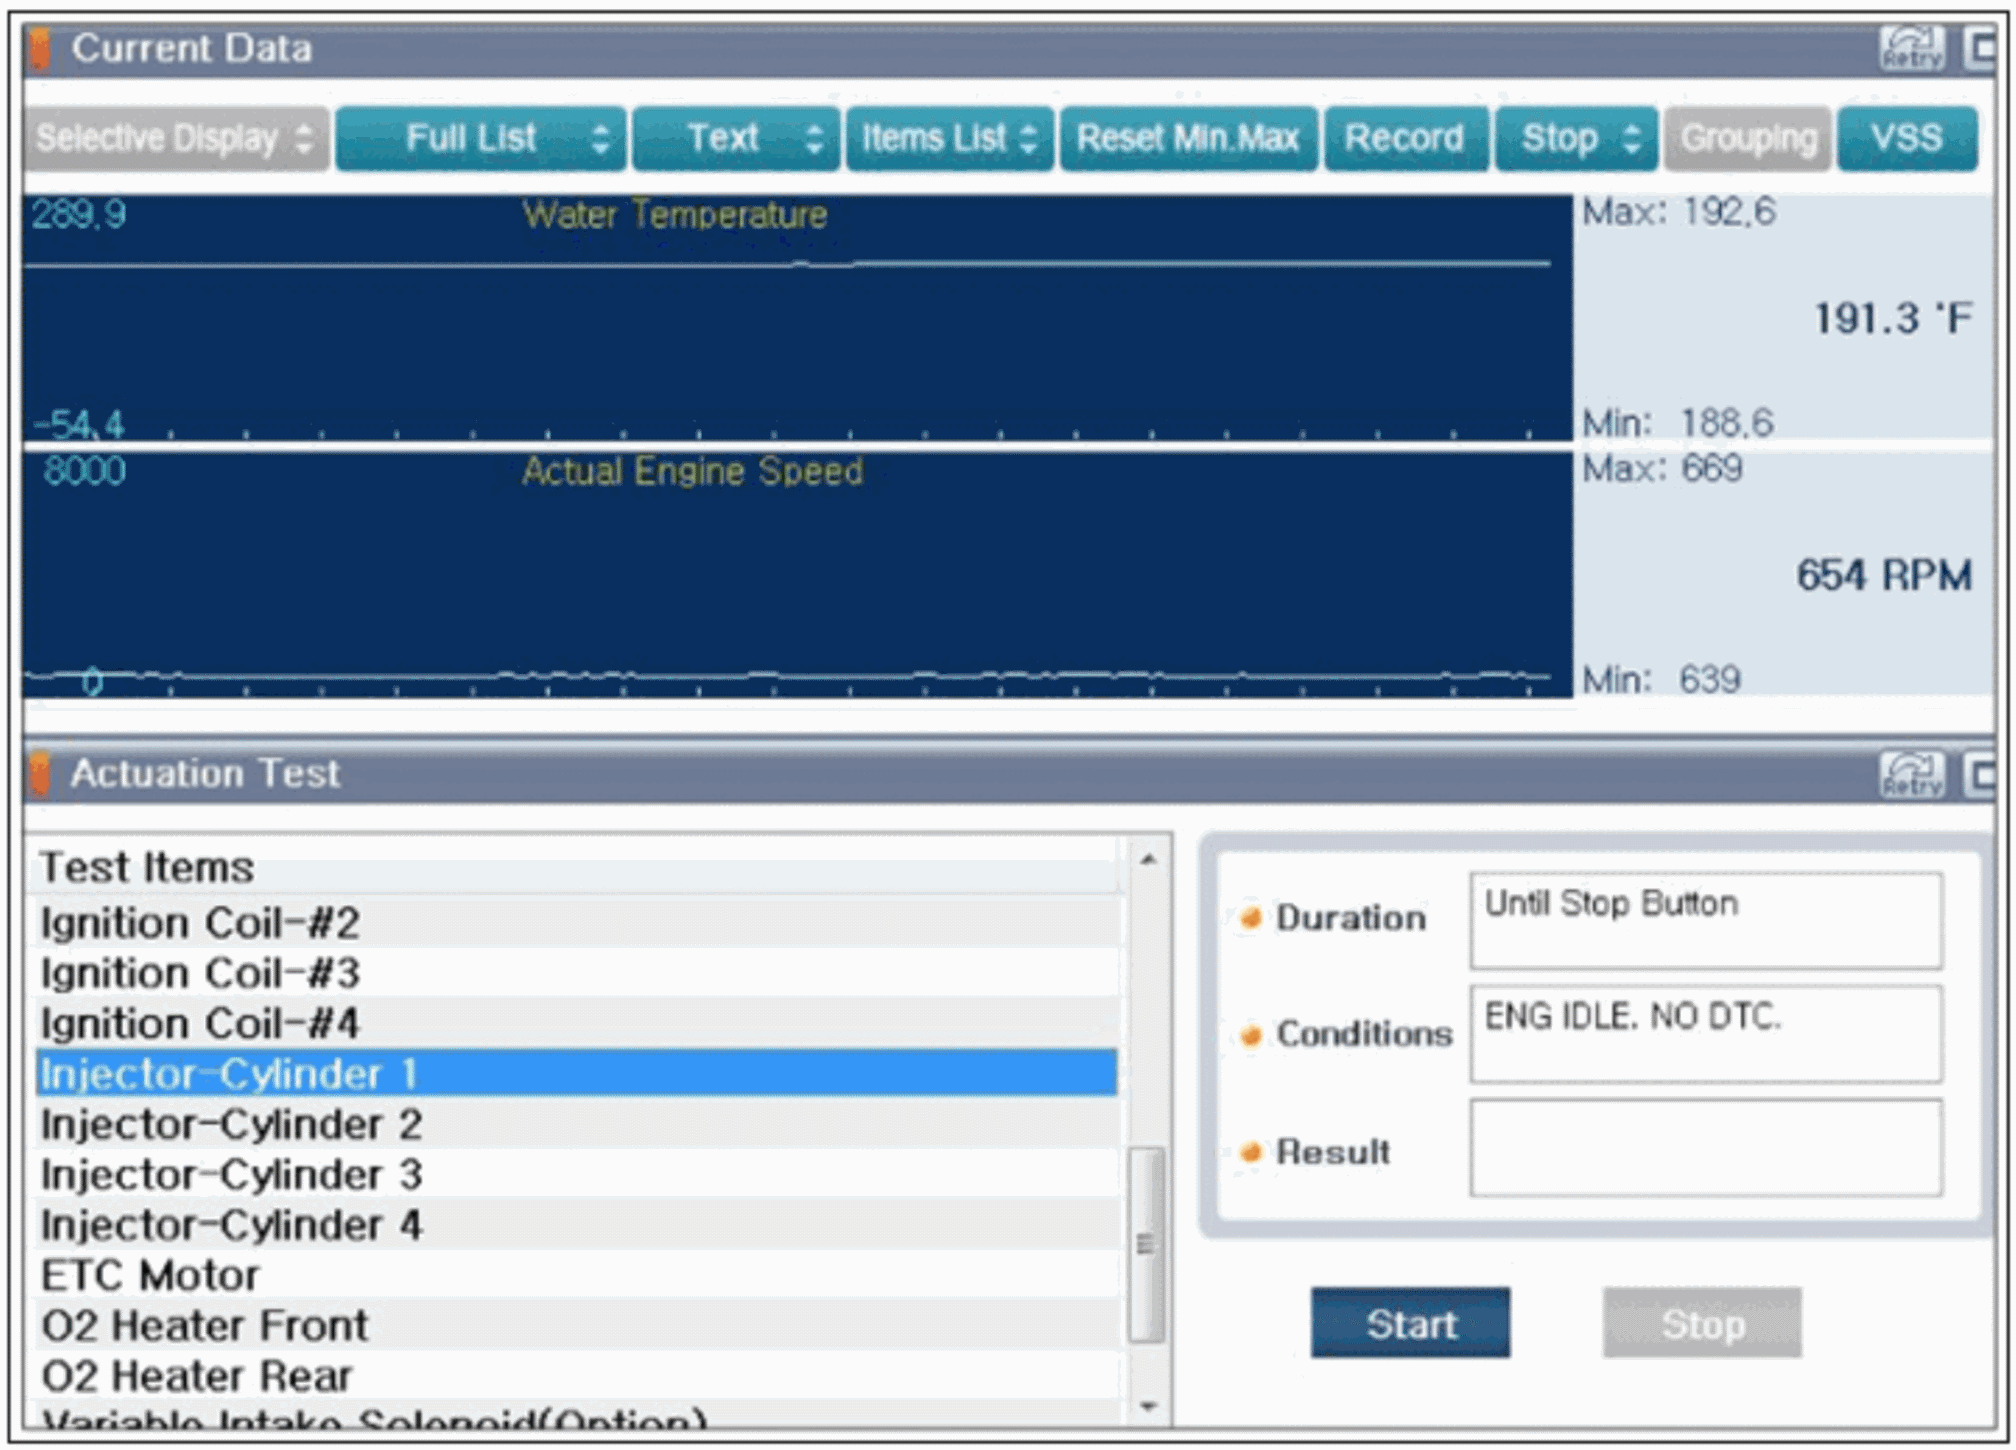Maximize the Actuation Test panel
2016x1450 pixels.
(x=1982, y=774)
